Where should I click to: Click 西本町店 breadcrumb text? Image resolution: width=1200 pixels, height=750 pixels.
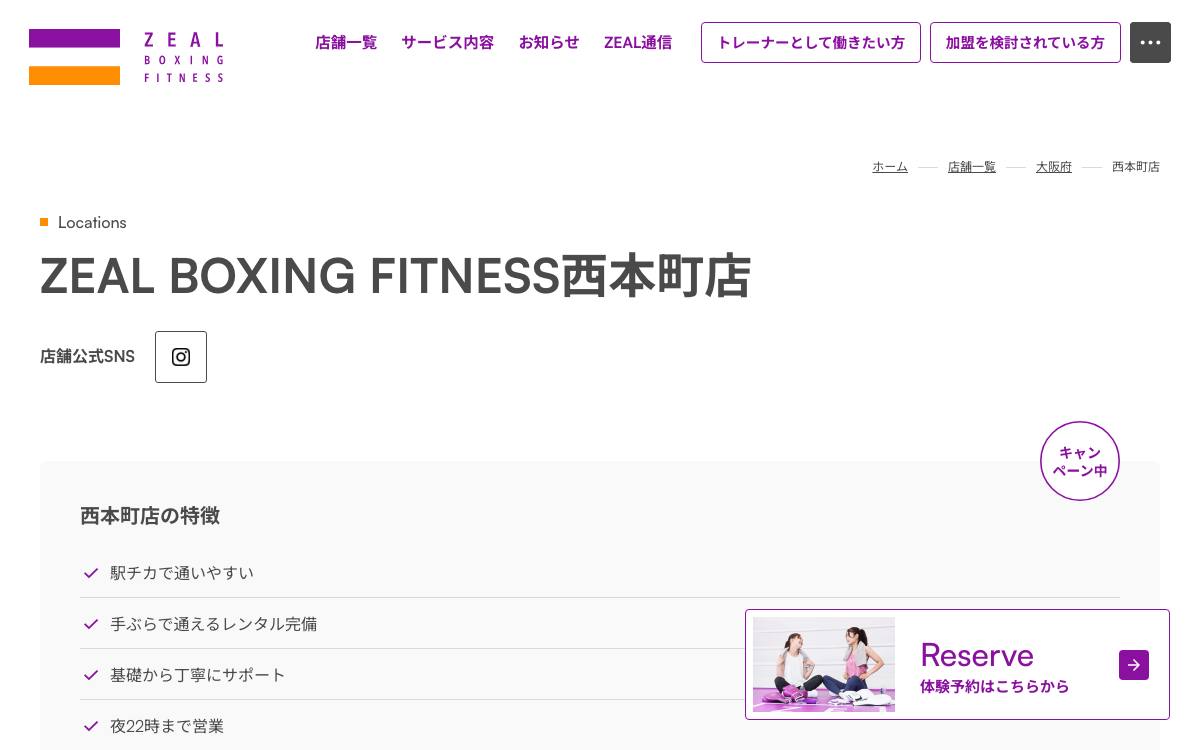pyautogui.click(x=1136, y=167)
